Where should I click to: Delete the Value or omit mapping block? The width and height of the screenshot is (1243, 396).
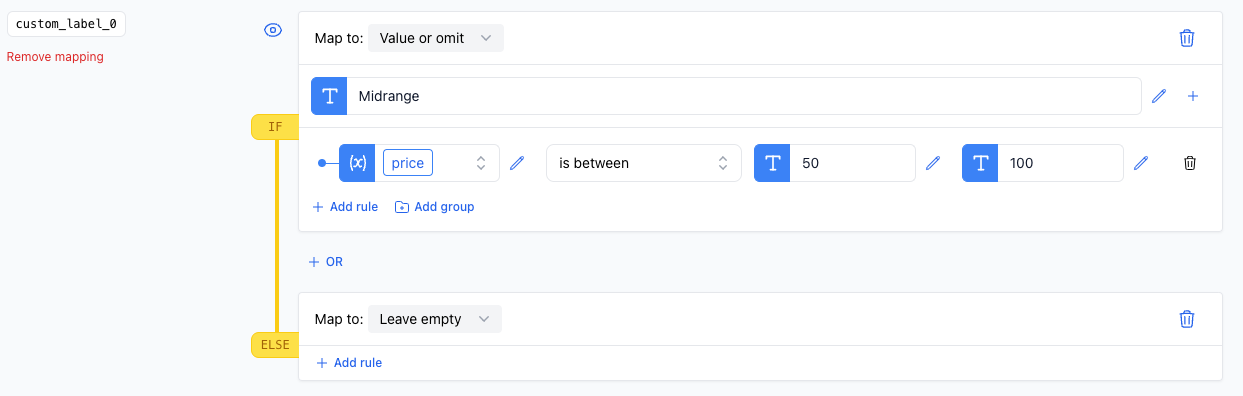(1187, 38)
